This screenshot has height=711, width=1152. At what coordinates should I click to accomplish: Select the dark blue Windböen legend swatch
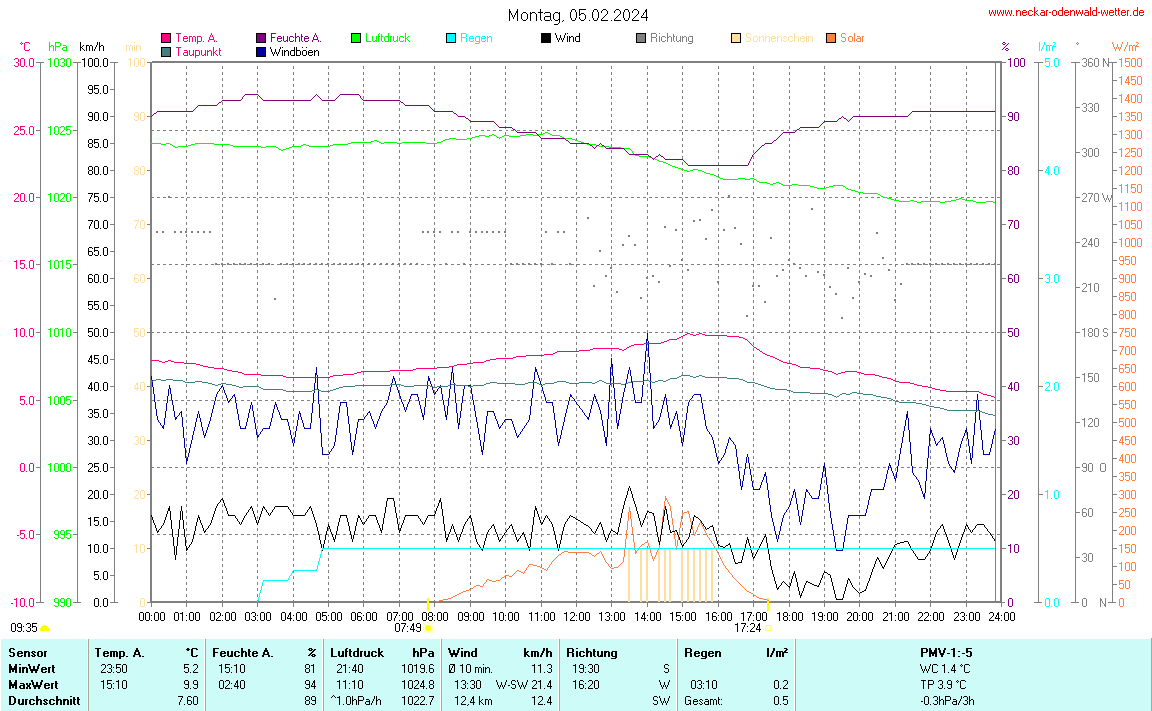pyautogui.click(x=261, y=51)
